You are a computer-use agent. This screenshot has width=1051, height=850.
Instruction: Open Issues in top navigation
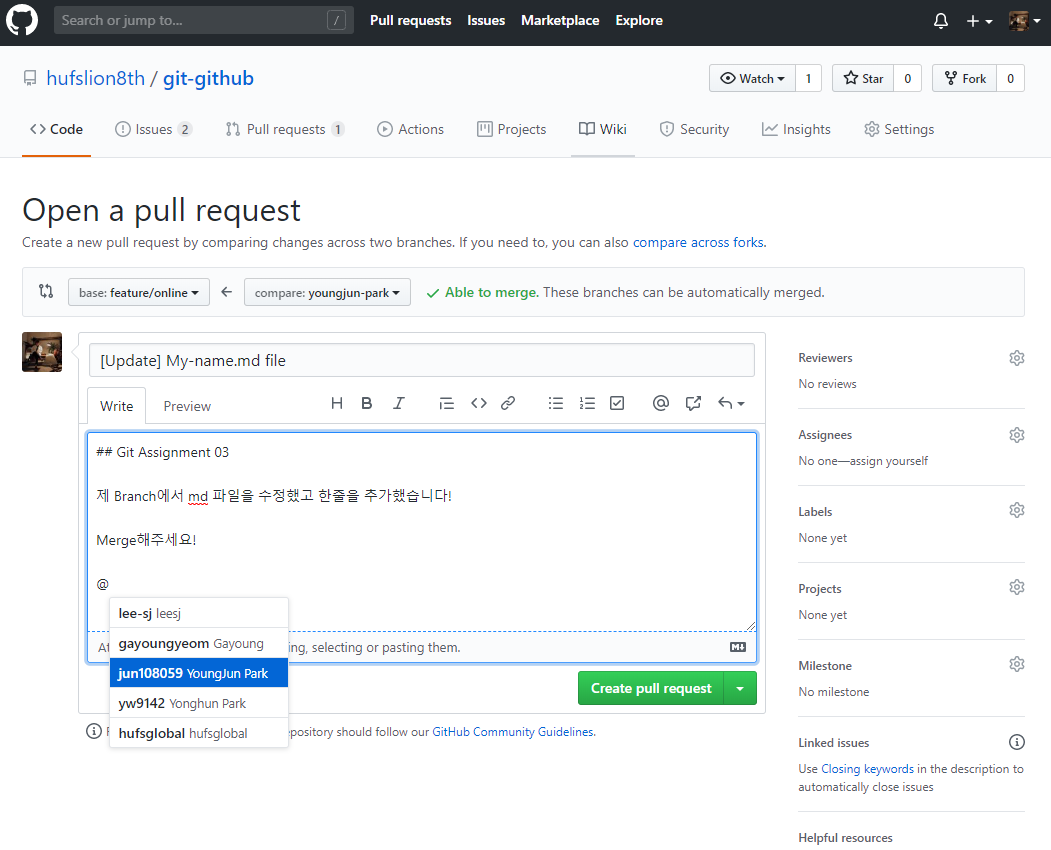tap(486, 21)
